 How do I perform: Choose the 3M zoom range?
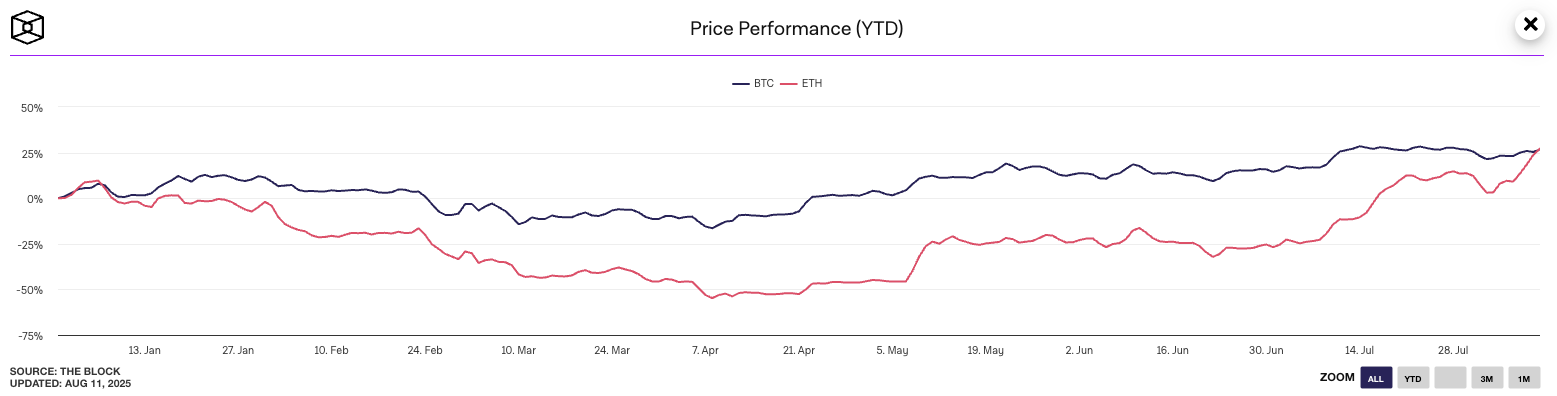coord(1487,378)
